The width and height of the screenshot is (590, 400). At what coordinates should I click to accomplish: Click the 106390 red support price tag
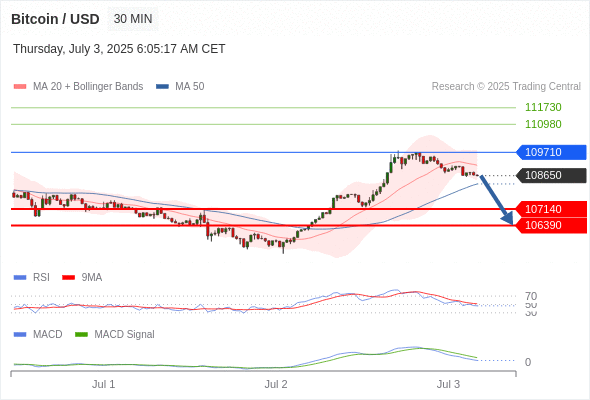pos(551,225)
